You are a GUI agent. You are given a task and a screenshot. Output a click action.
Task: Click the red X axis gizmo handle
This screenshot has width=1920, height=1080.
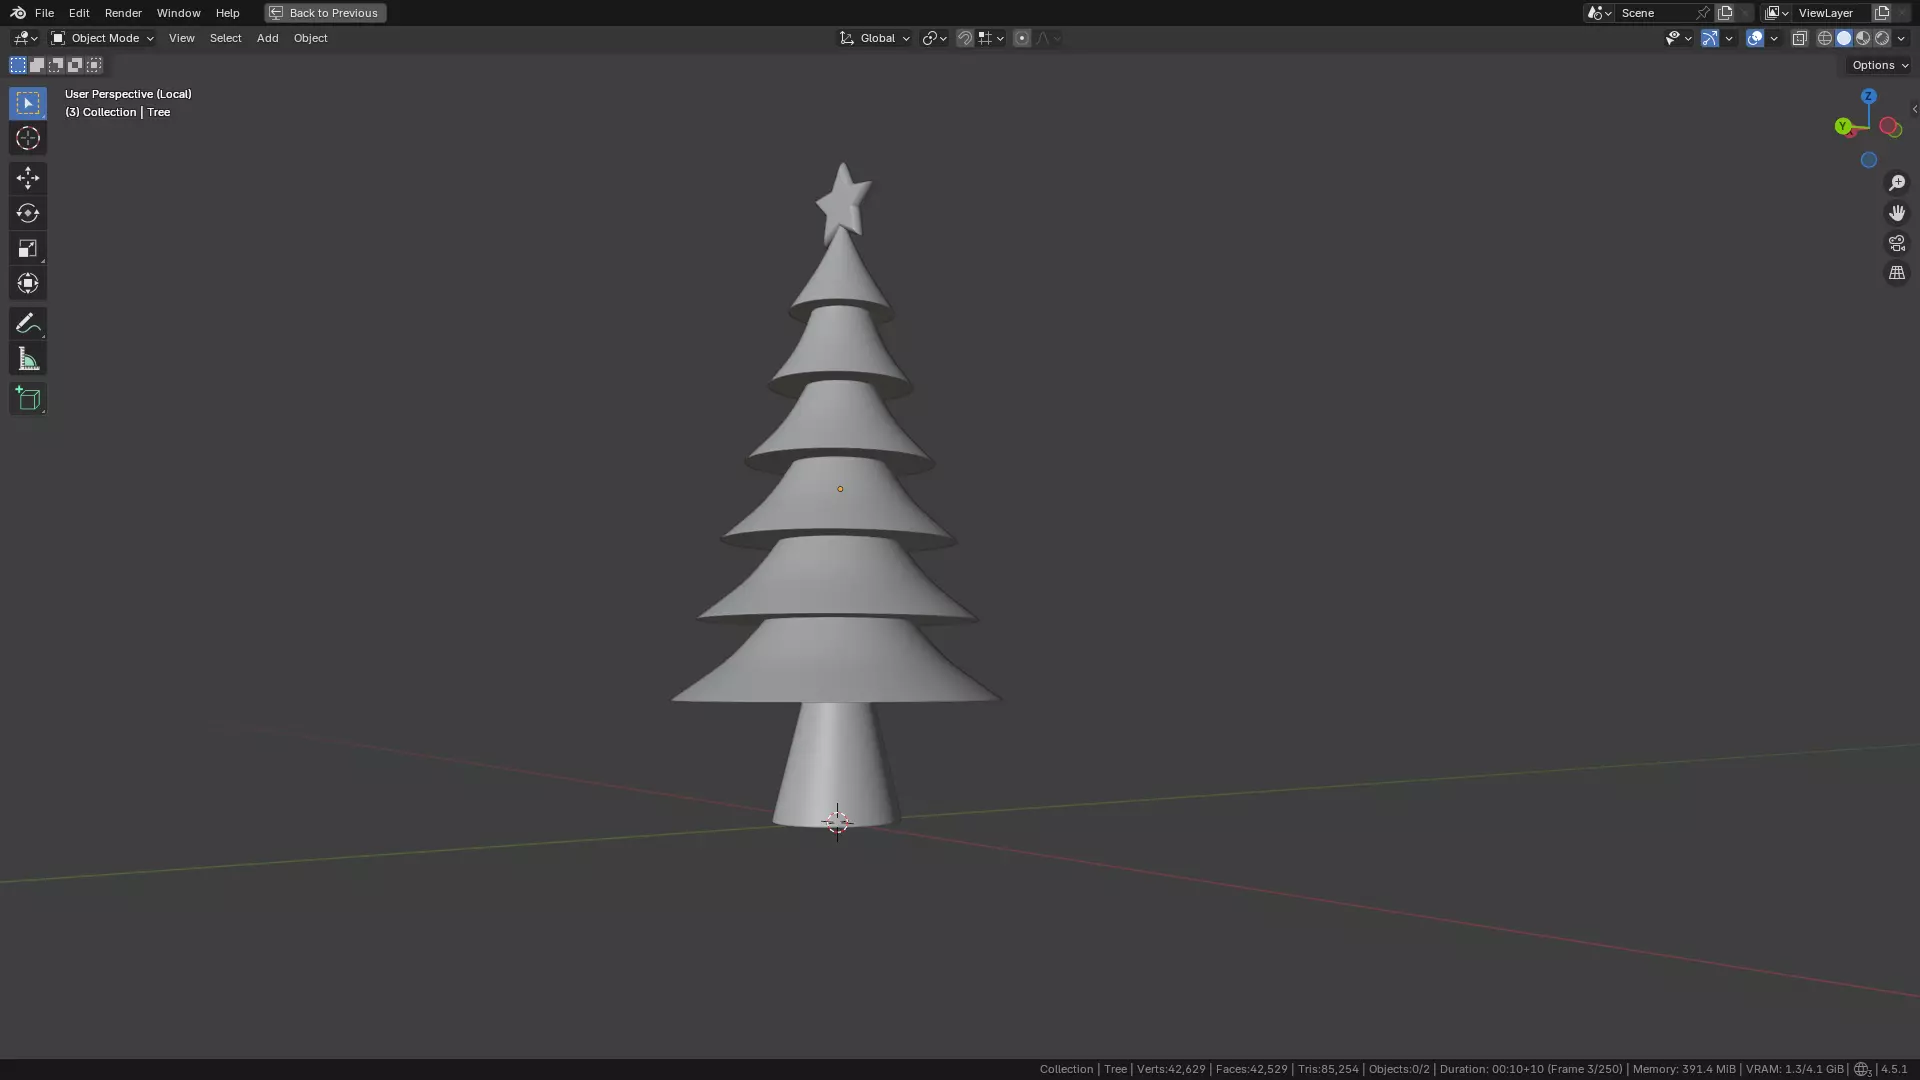tap(1889, 126)
